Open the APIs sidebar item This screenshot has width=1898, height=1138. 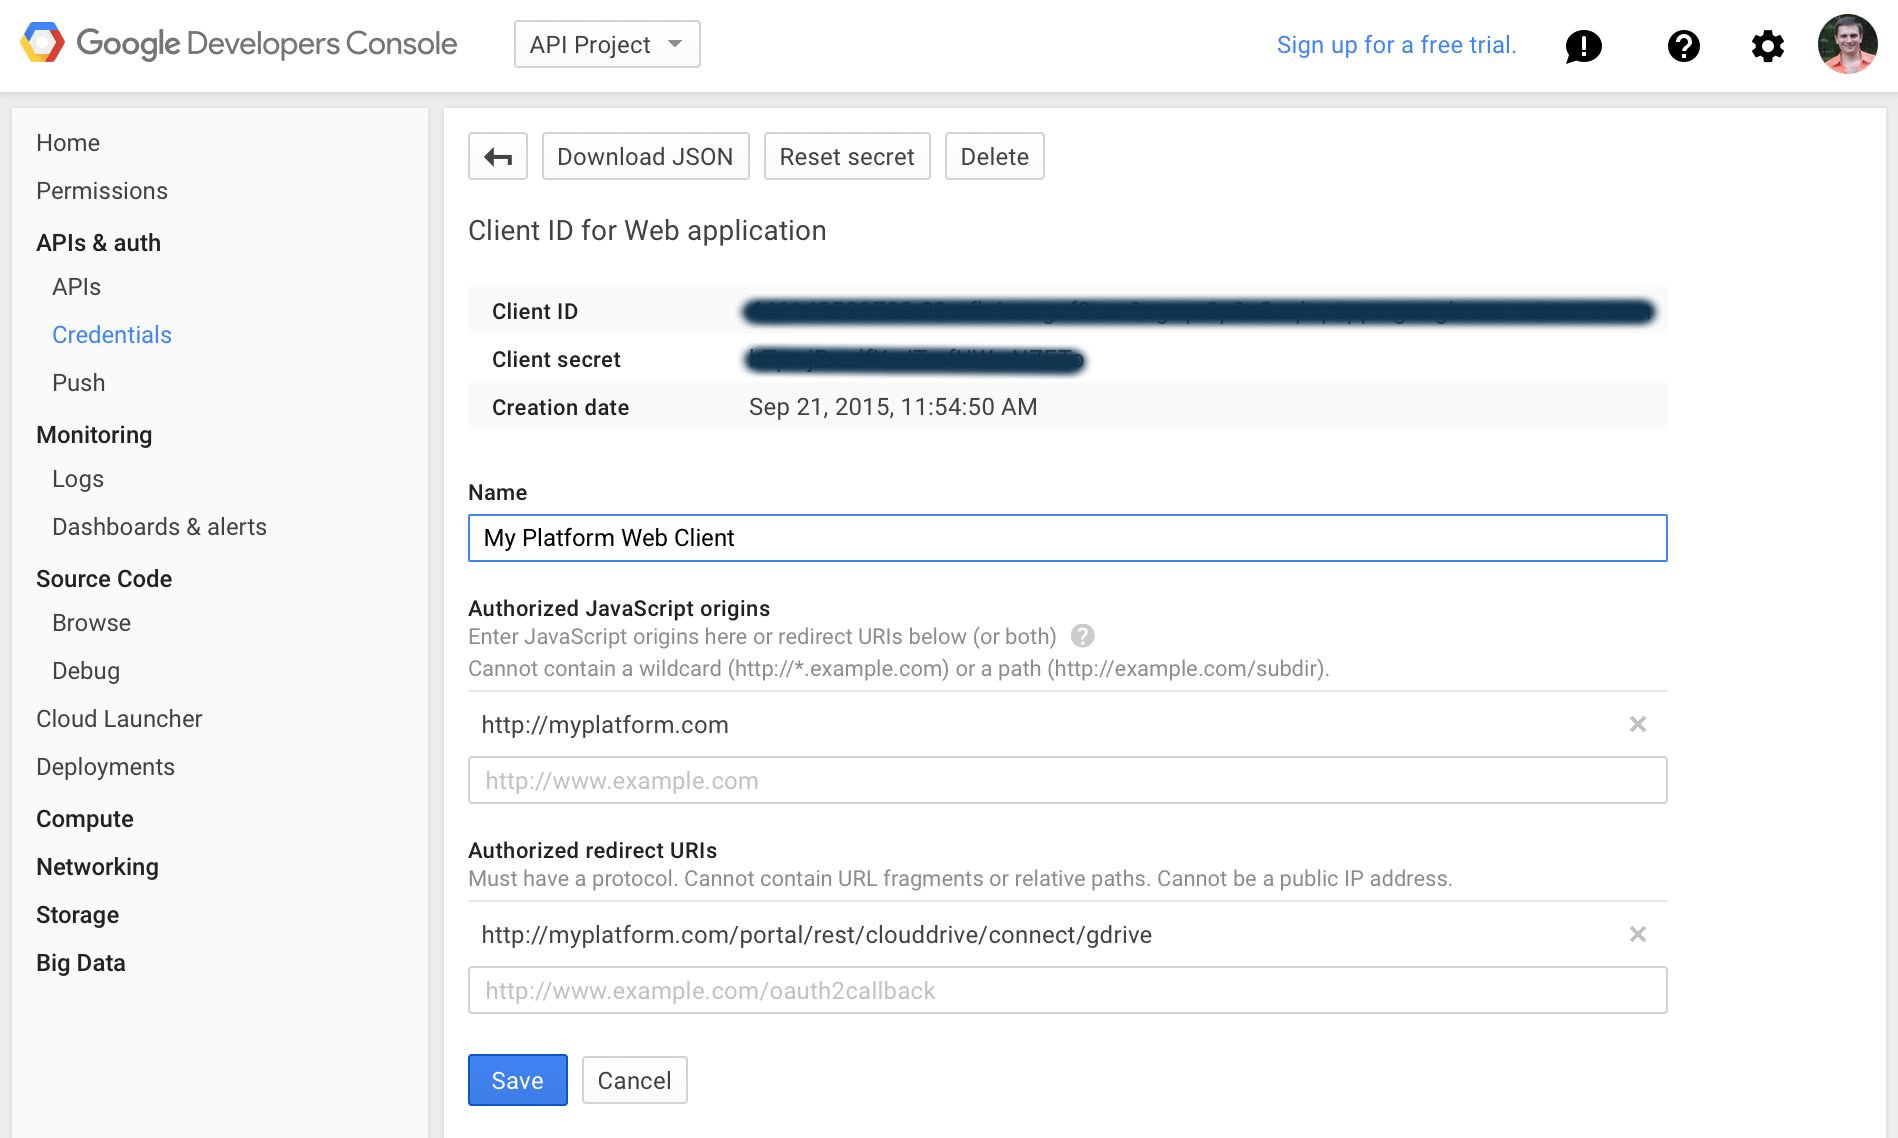tap(76, 287)
